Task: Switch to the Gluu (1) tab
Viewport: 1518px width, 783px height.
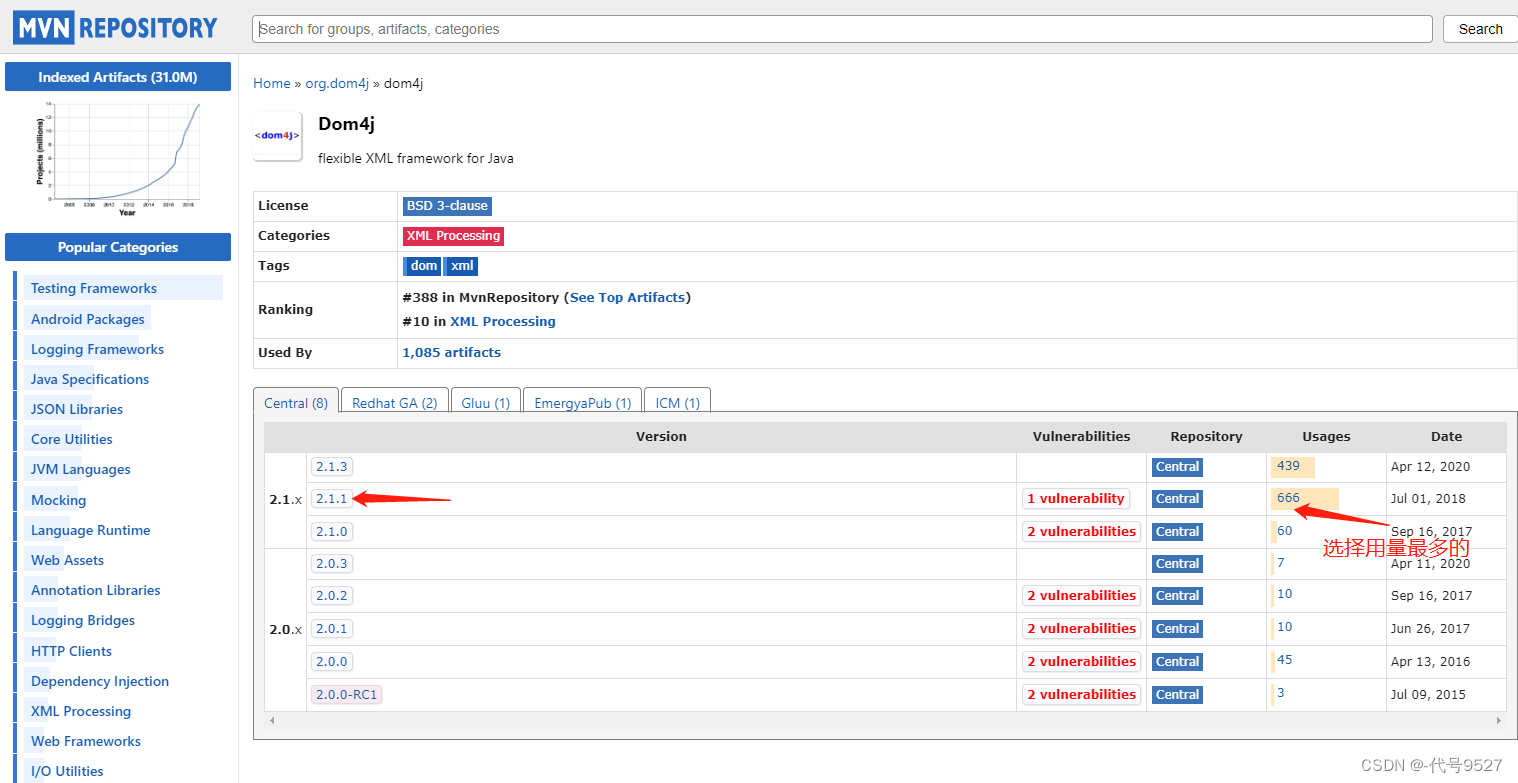Action: [486, 403]
